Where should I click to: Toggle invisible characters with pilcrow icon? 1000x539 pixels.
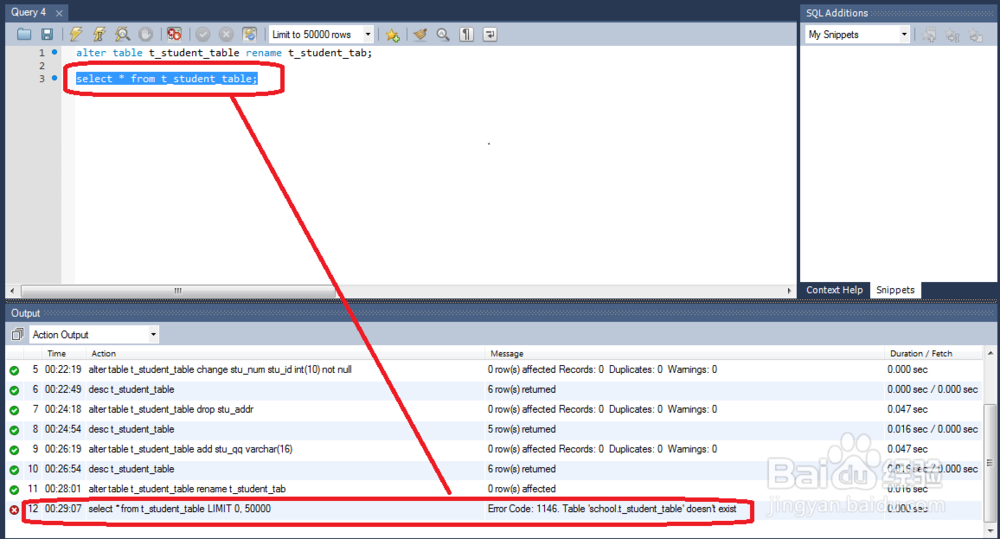pyautogui.click(x=466, y=34)
